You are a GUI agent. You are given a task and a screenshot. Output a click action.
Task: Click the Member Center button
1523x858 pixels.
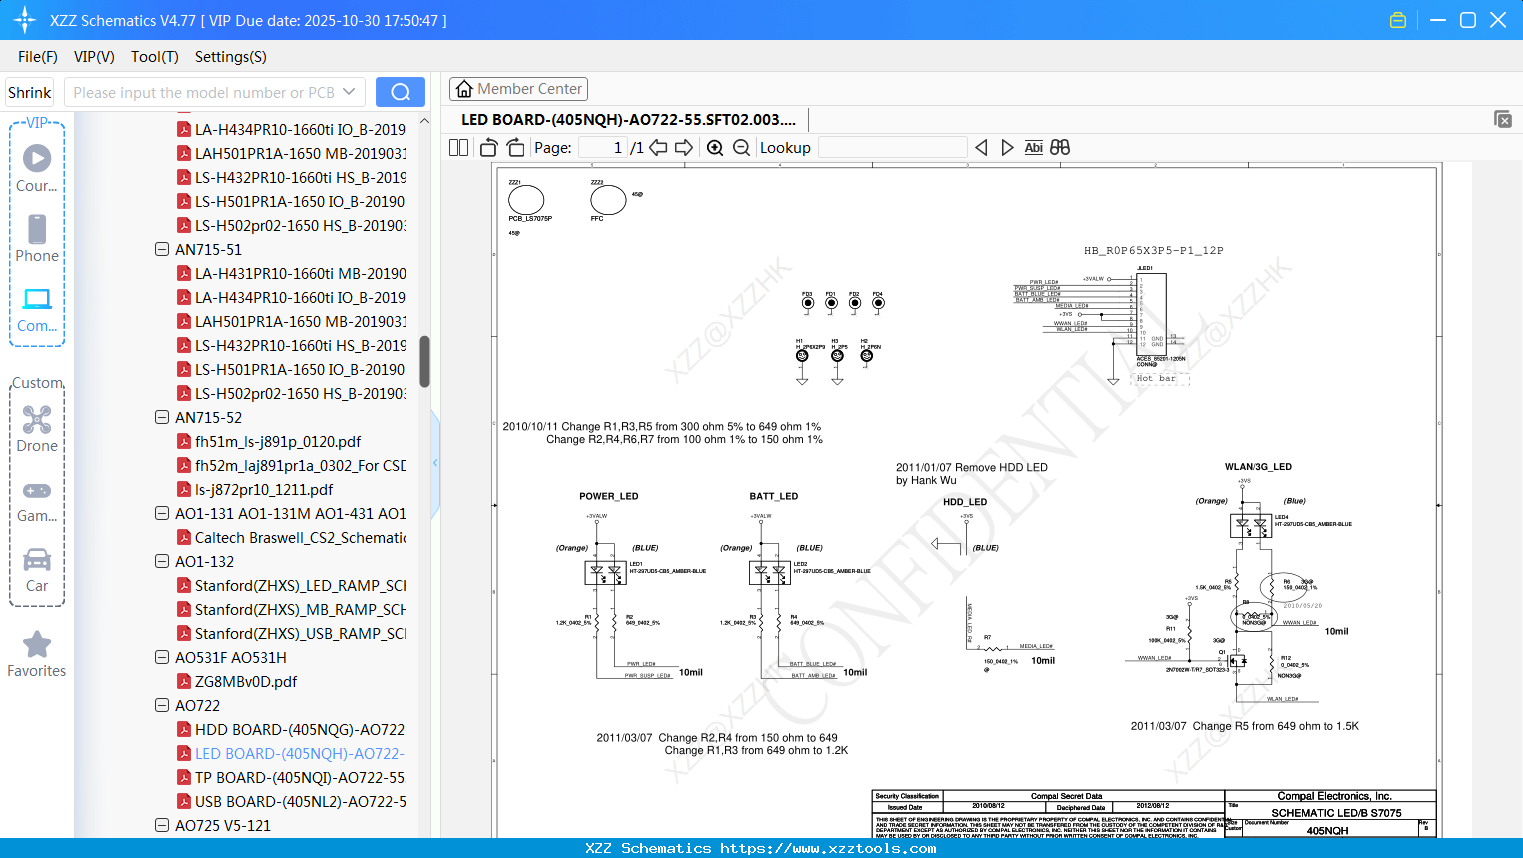pyautogui.click(x=518, y=89)
